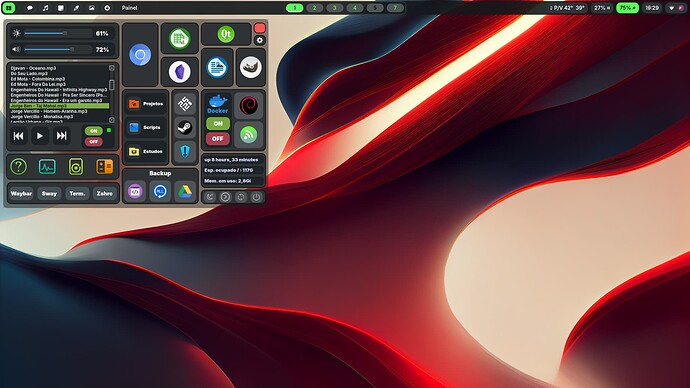
Task: Open the teal system monitor icon
Action: point(47,167)
